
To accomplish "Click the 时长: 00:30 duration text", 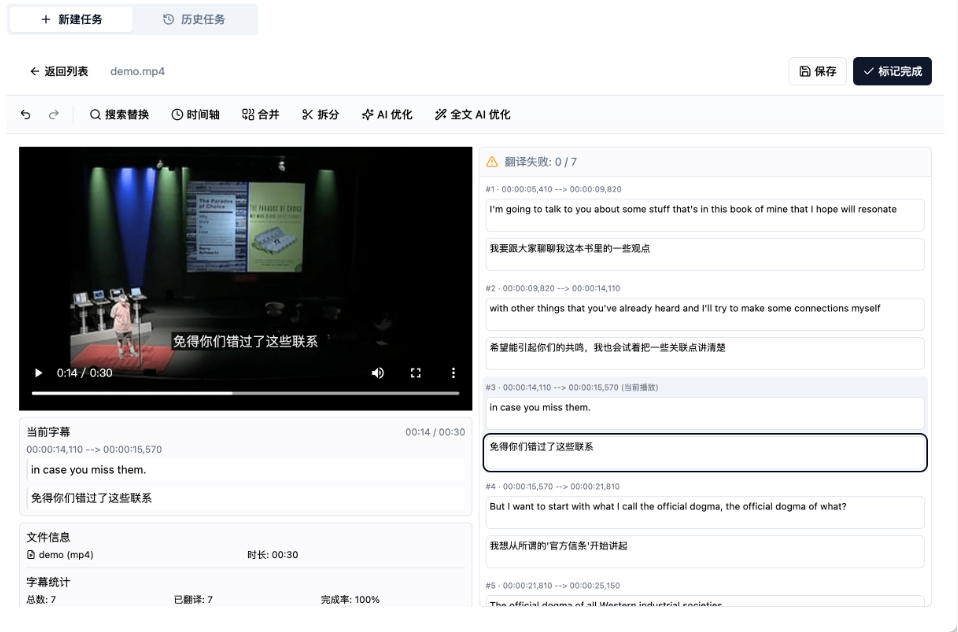I will click(272, 555).
